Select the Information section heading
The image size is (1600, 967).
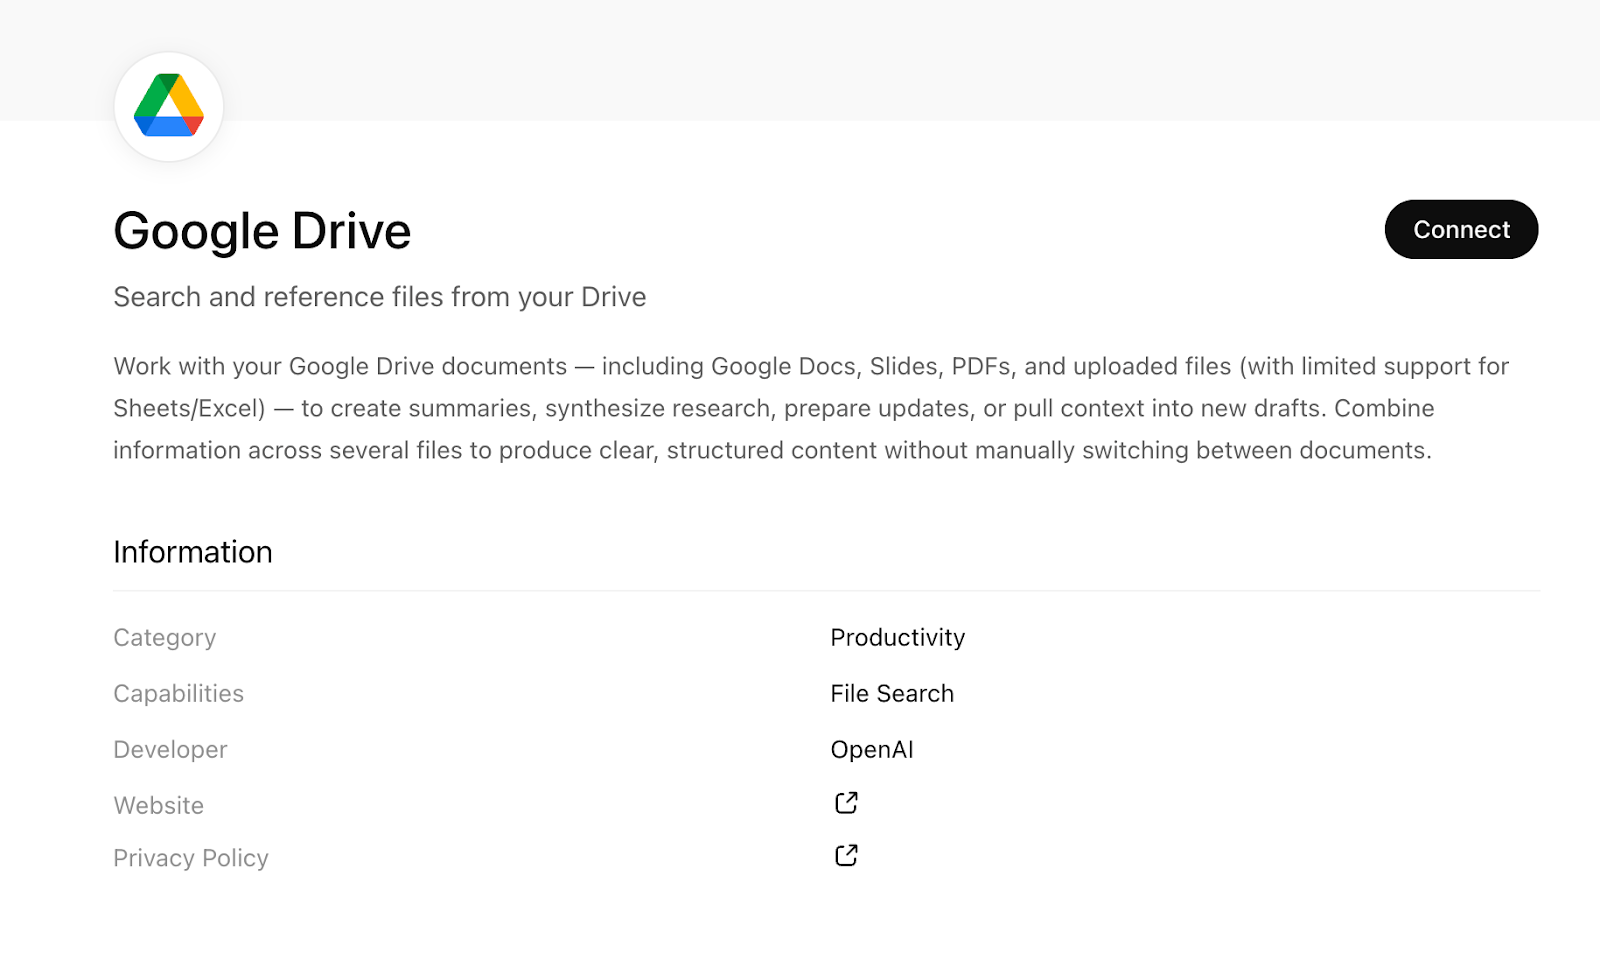193,551
